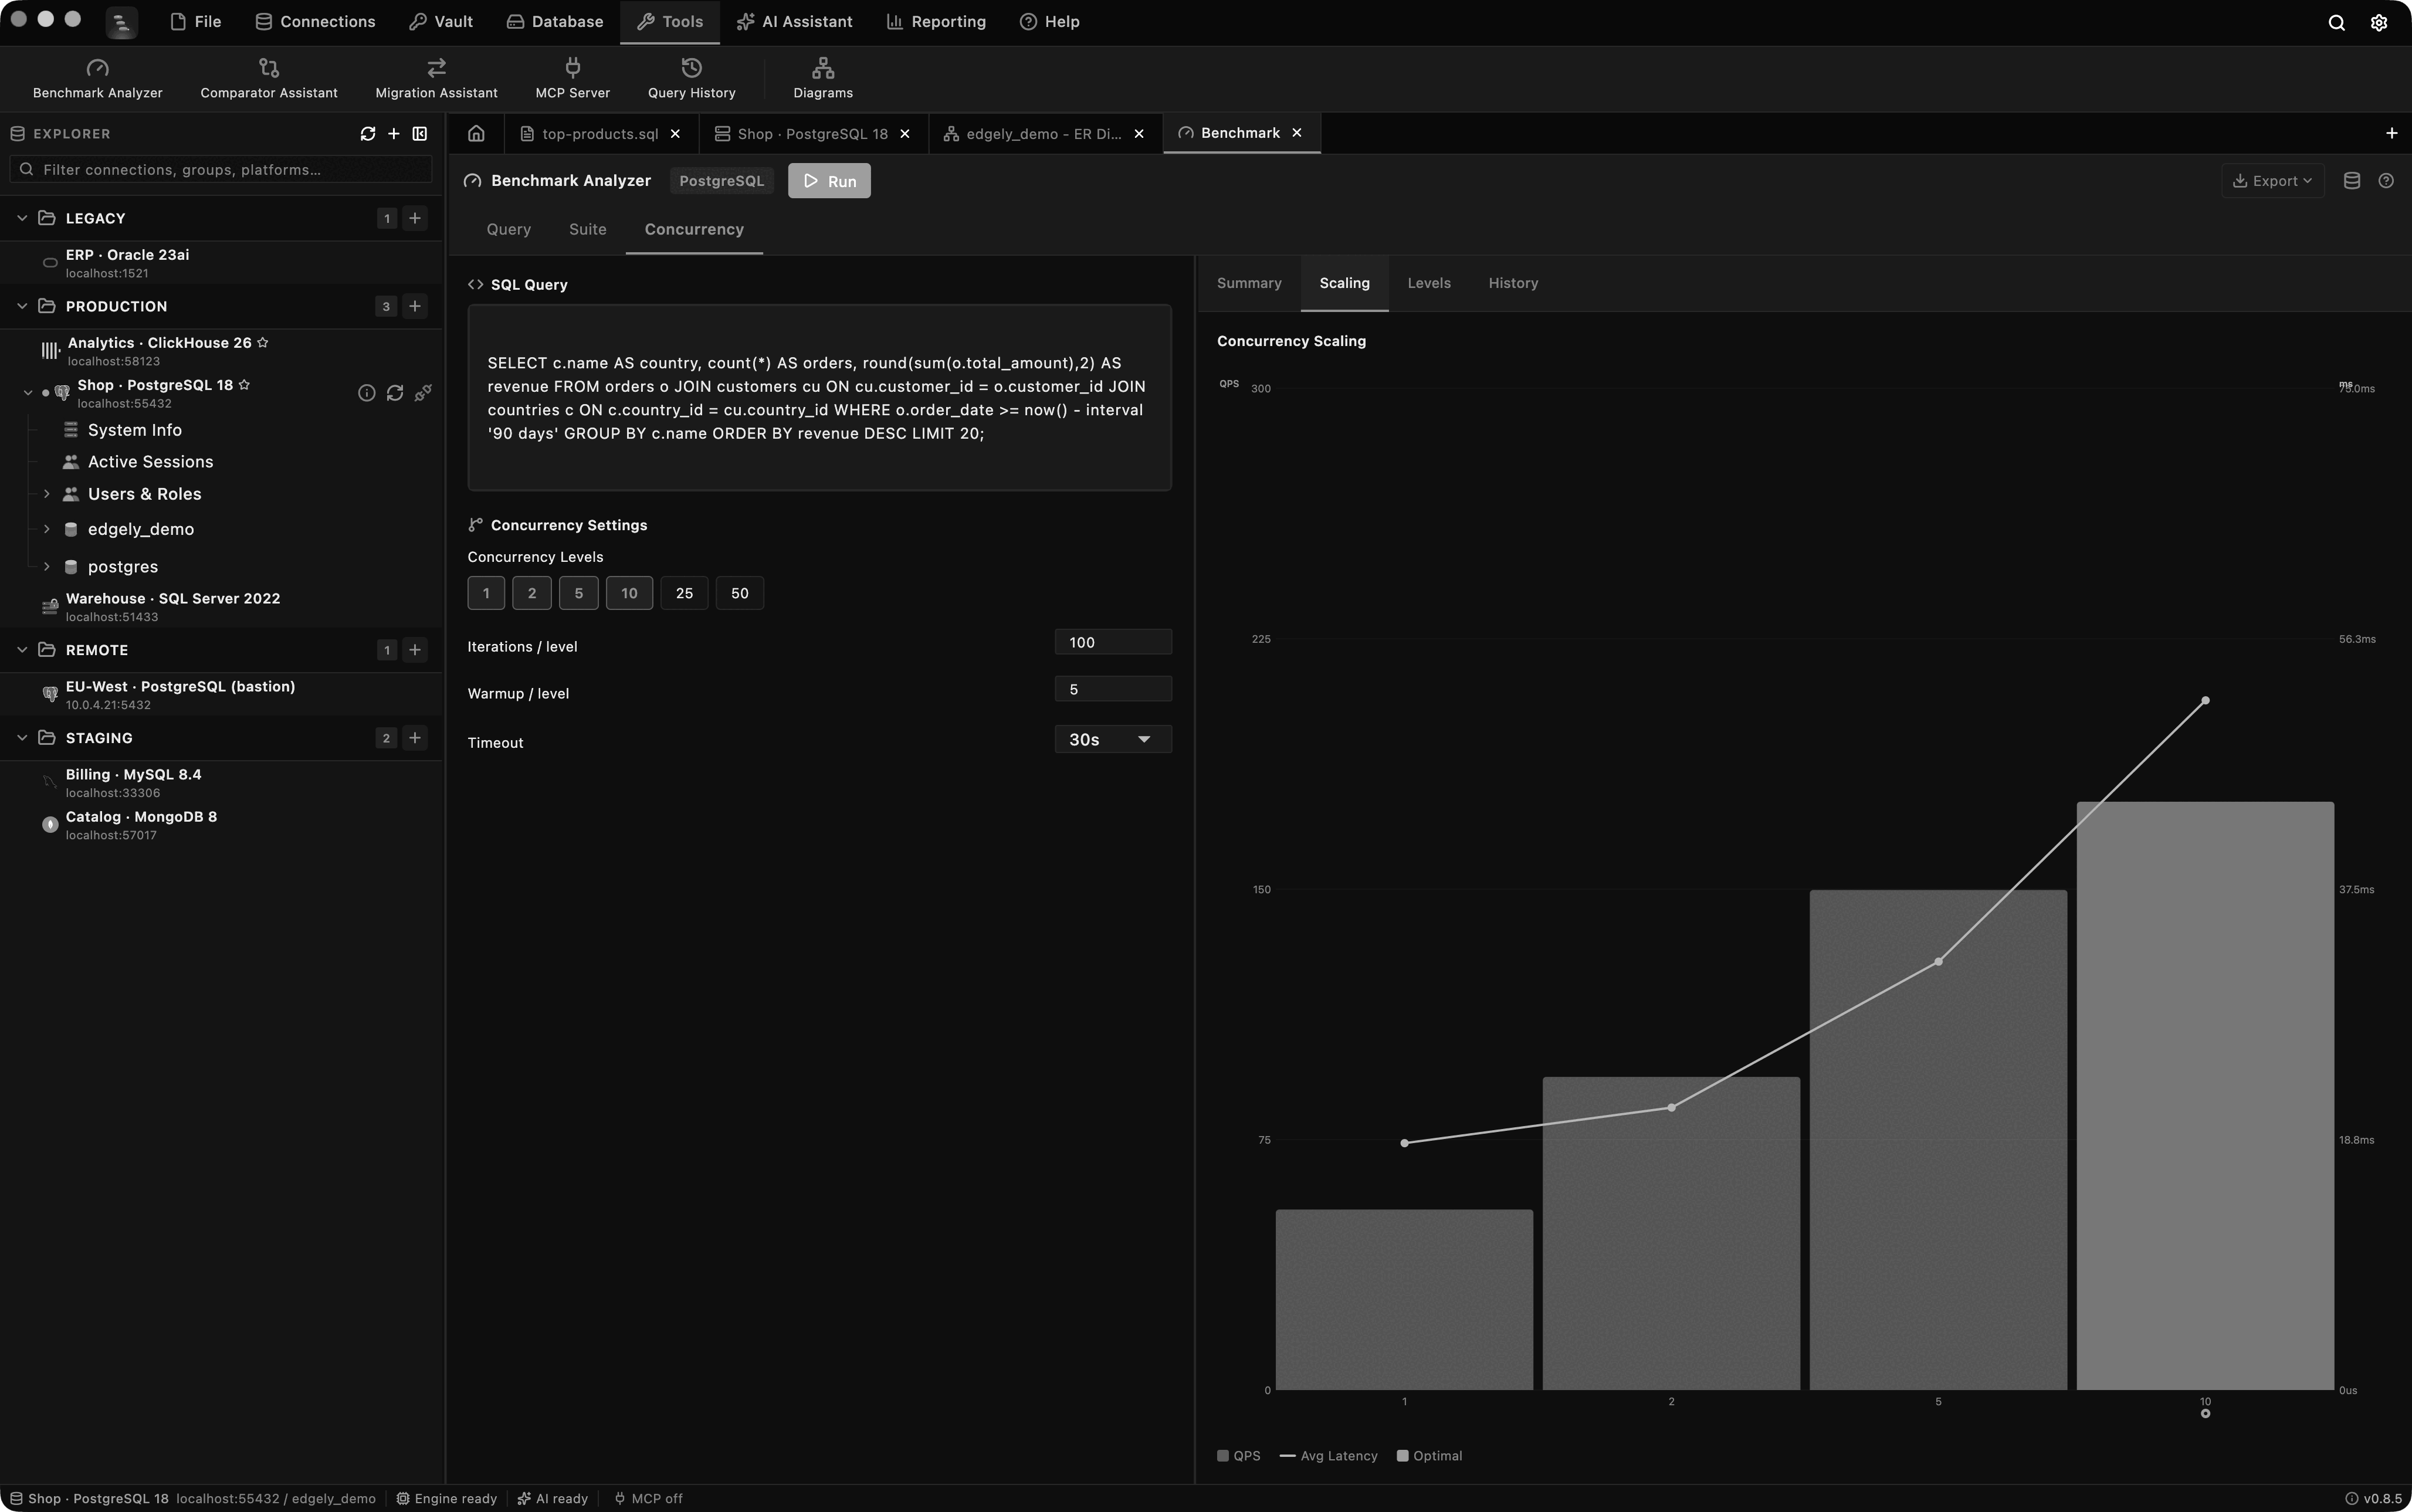Open Query History
Image resolution: width=2412 pixels, height=1512 pixels.
tap(691, 78)
